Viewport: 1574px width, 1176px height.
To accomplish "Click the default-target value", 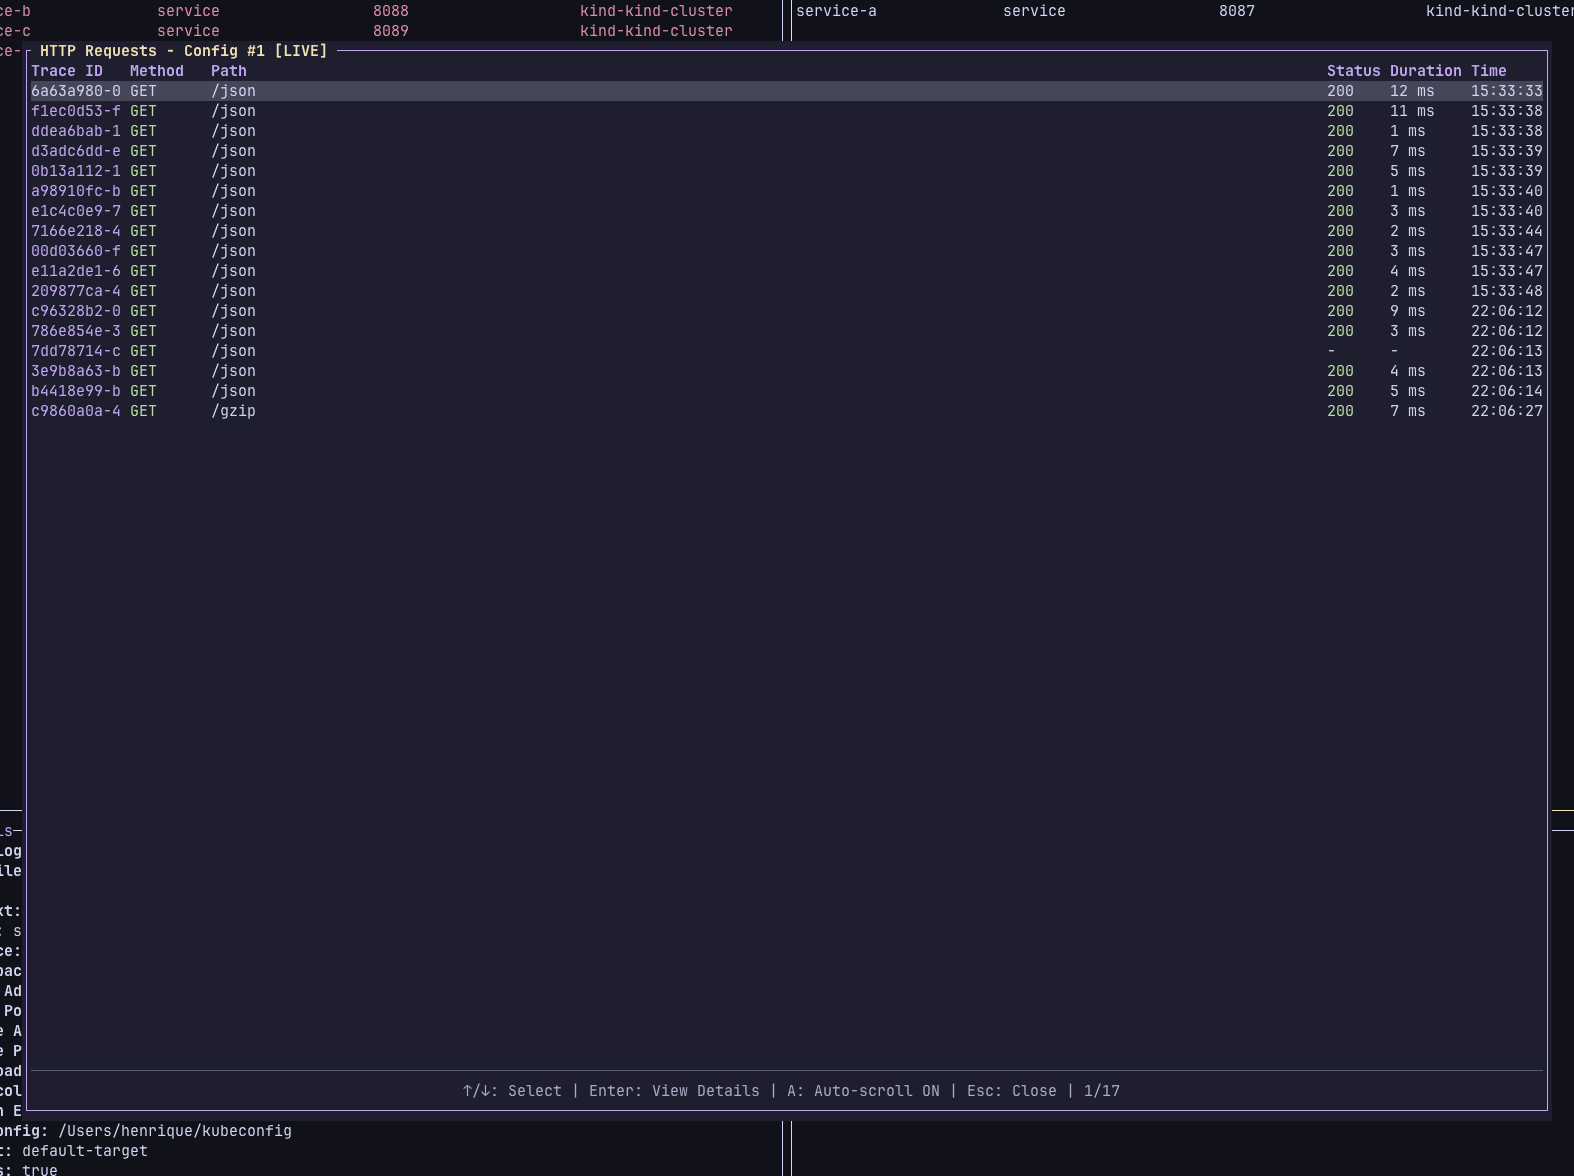I will pos(85,1151).
